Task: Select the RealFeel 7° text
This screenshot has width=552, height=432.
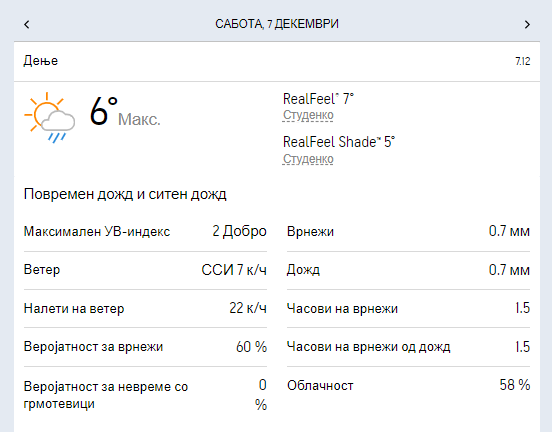Action: (x=318, y=99)
